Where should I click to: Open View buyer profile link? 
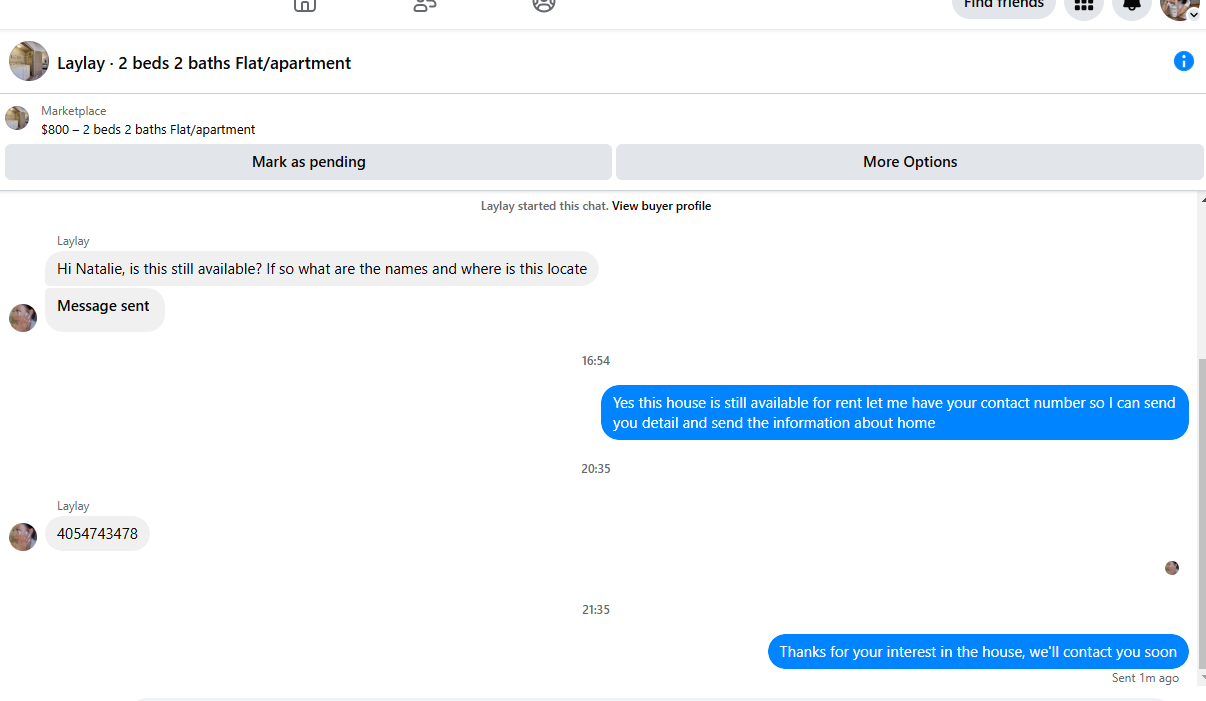(661, 206)
